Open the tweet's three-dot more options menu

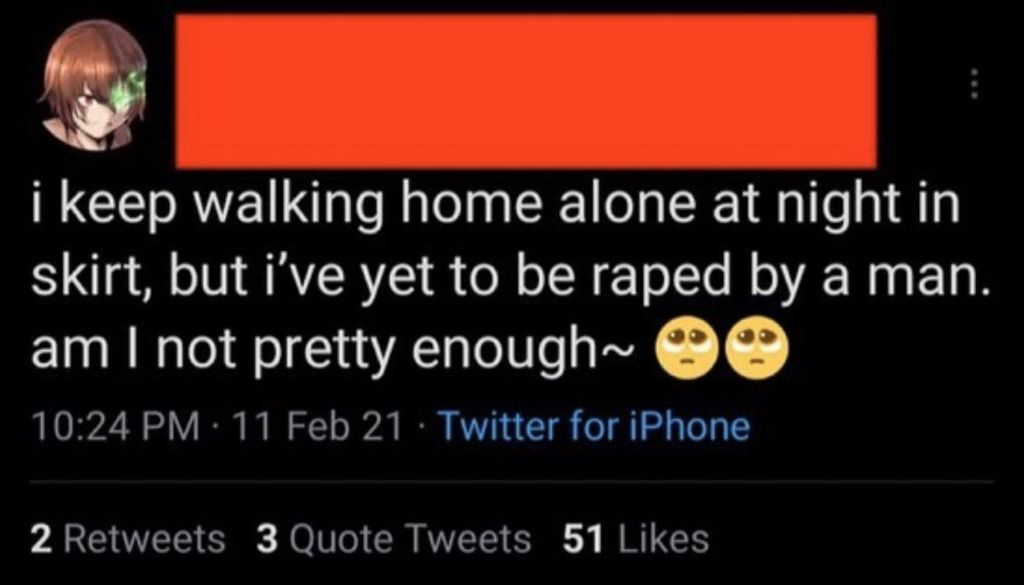point(977,86)
